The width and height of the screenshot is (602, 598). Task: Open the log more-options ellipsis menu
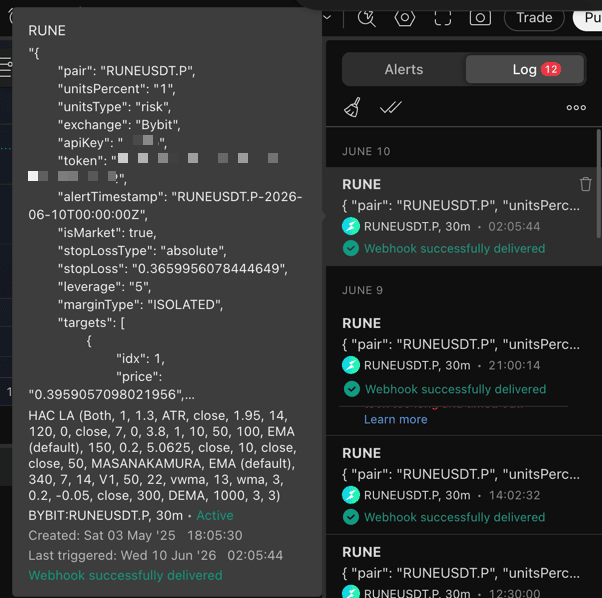point(576,108)
